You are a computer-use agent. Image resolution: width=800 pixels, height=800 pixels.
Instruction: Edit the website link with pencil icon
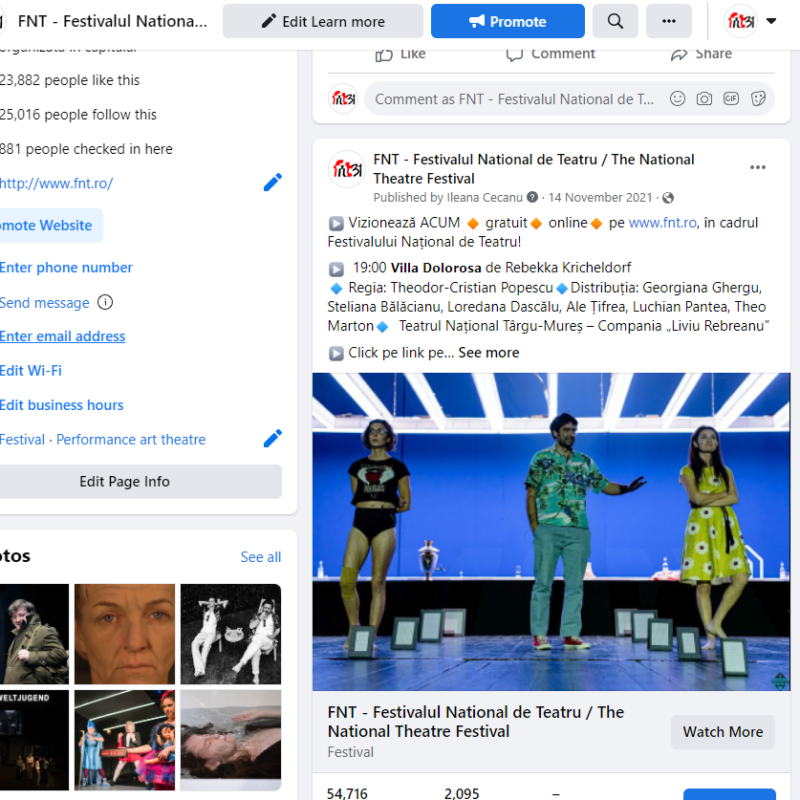[x=272, y=182]
